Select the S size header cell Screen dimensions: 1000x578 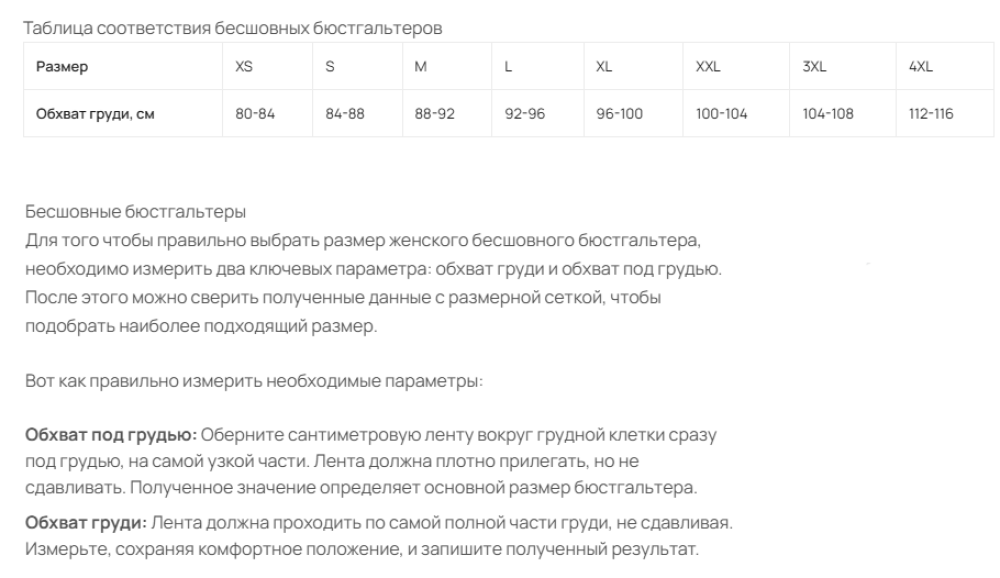[357, 66]
